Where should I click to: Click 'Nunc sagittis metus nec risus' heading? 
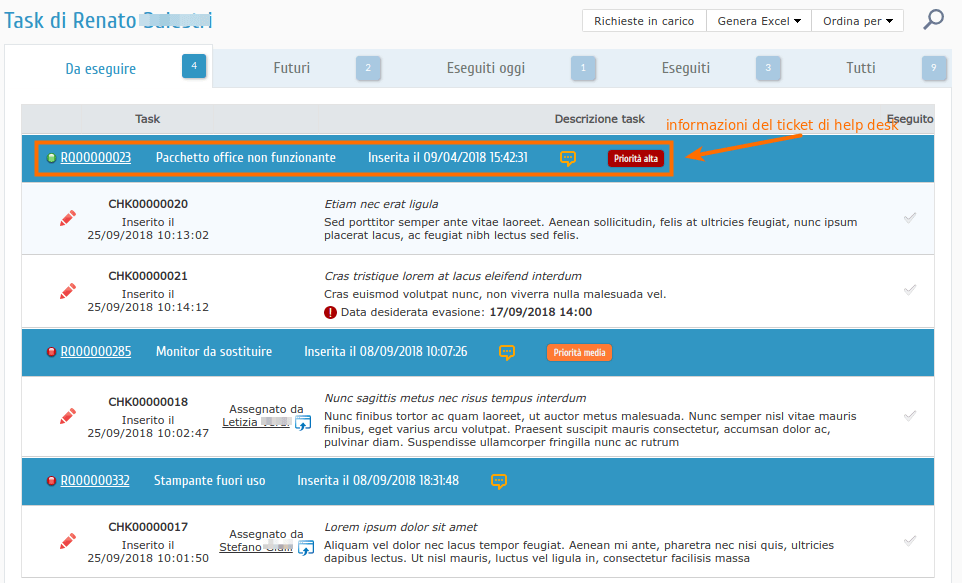[455, 398]
